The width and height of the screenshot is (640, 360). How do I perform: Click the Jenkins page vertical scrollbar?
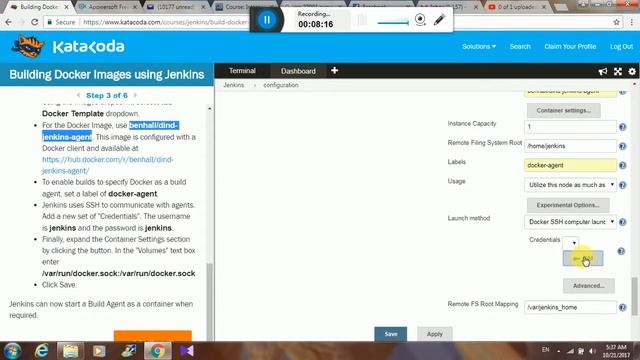pyautogui.click(x=634, y=296)
